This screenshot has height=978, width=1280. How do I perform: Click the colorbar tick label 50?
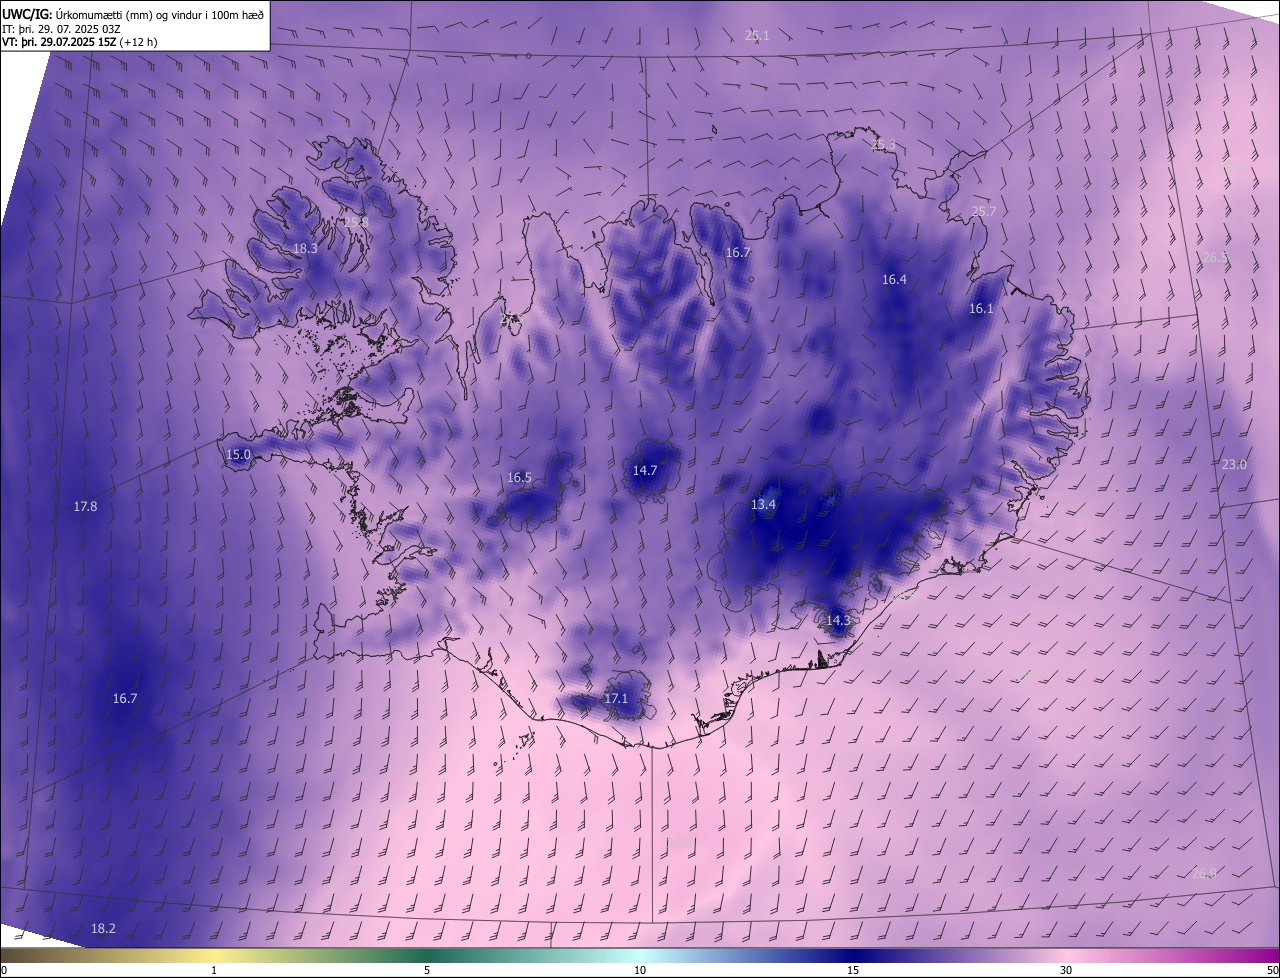1272,970
